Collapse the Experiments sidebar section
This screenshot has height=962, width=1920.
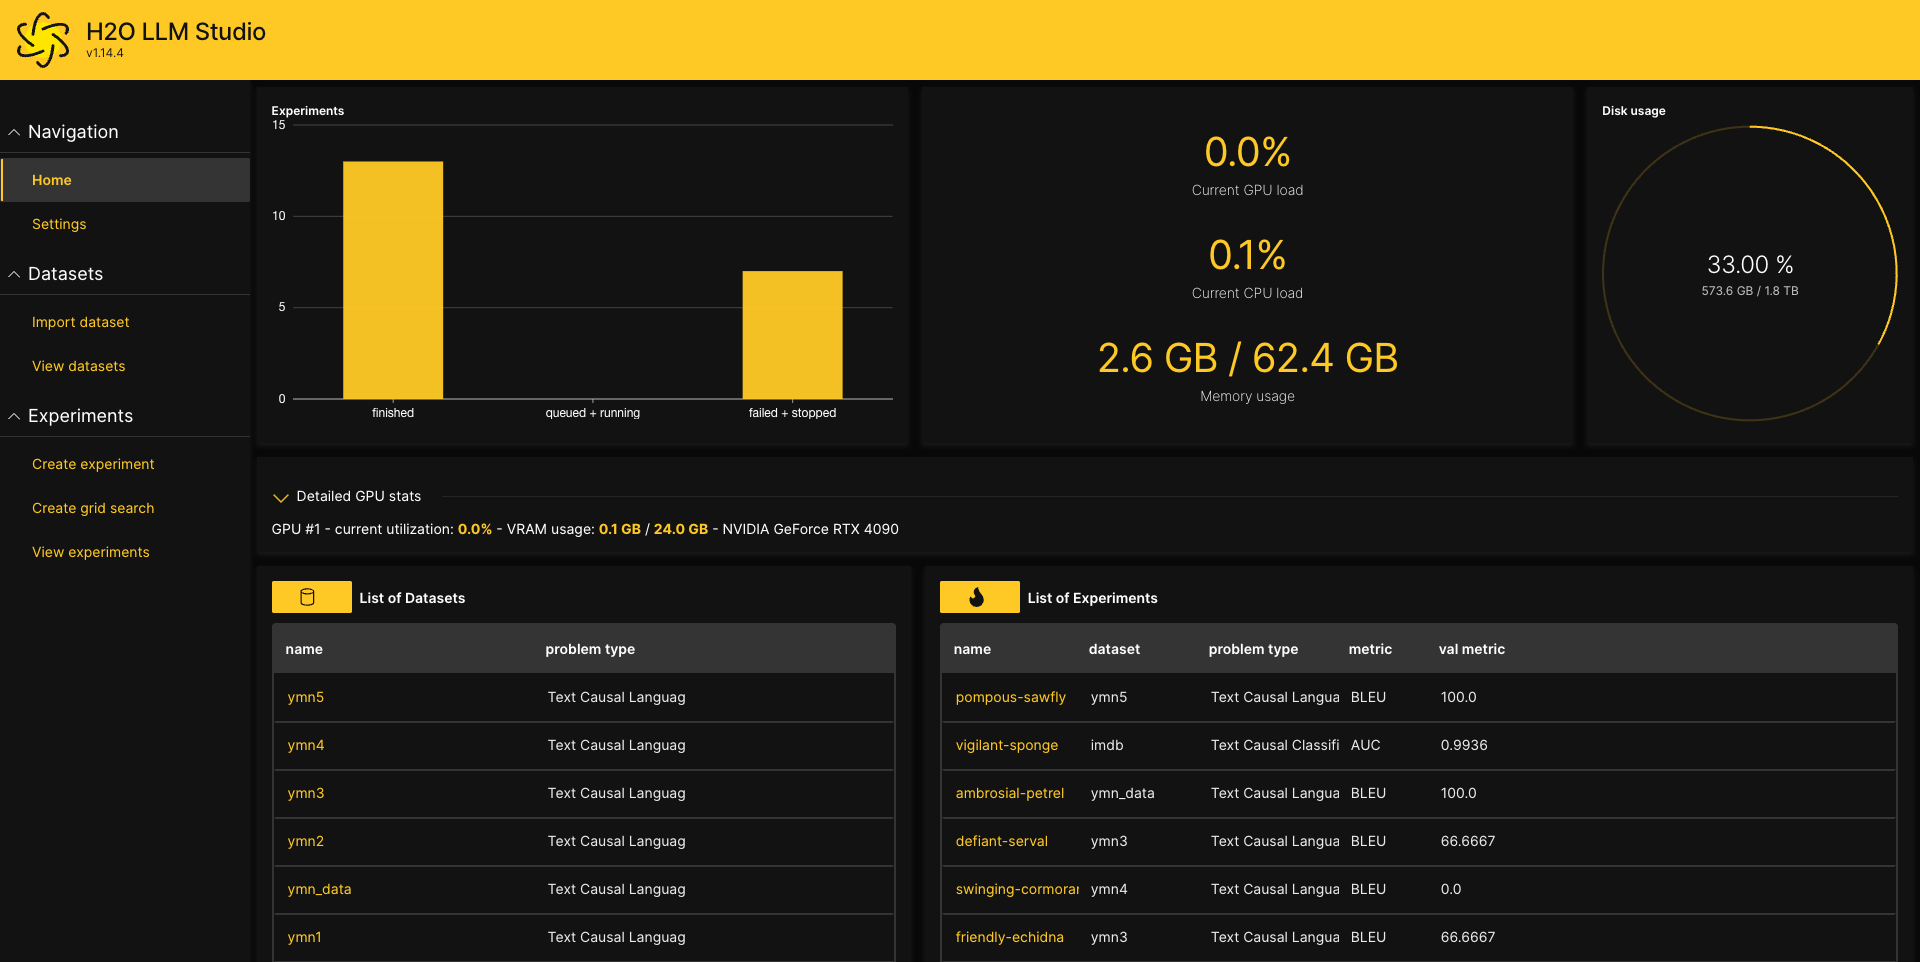click(x=14, y=416)
